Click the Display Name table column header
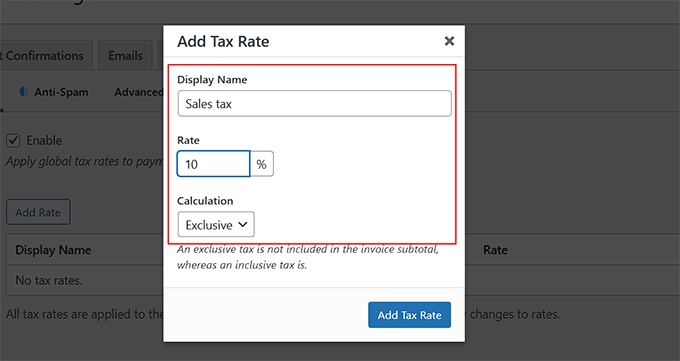The height and width of the screenshot is (361, 680). click(x=53, y=250)
